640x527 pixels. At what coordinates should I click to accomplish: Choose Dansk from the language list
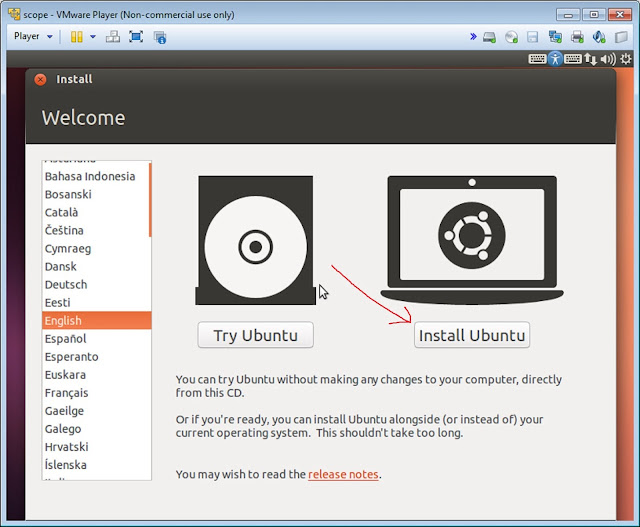pos(96,267)
